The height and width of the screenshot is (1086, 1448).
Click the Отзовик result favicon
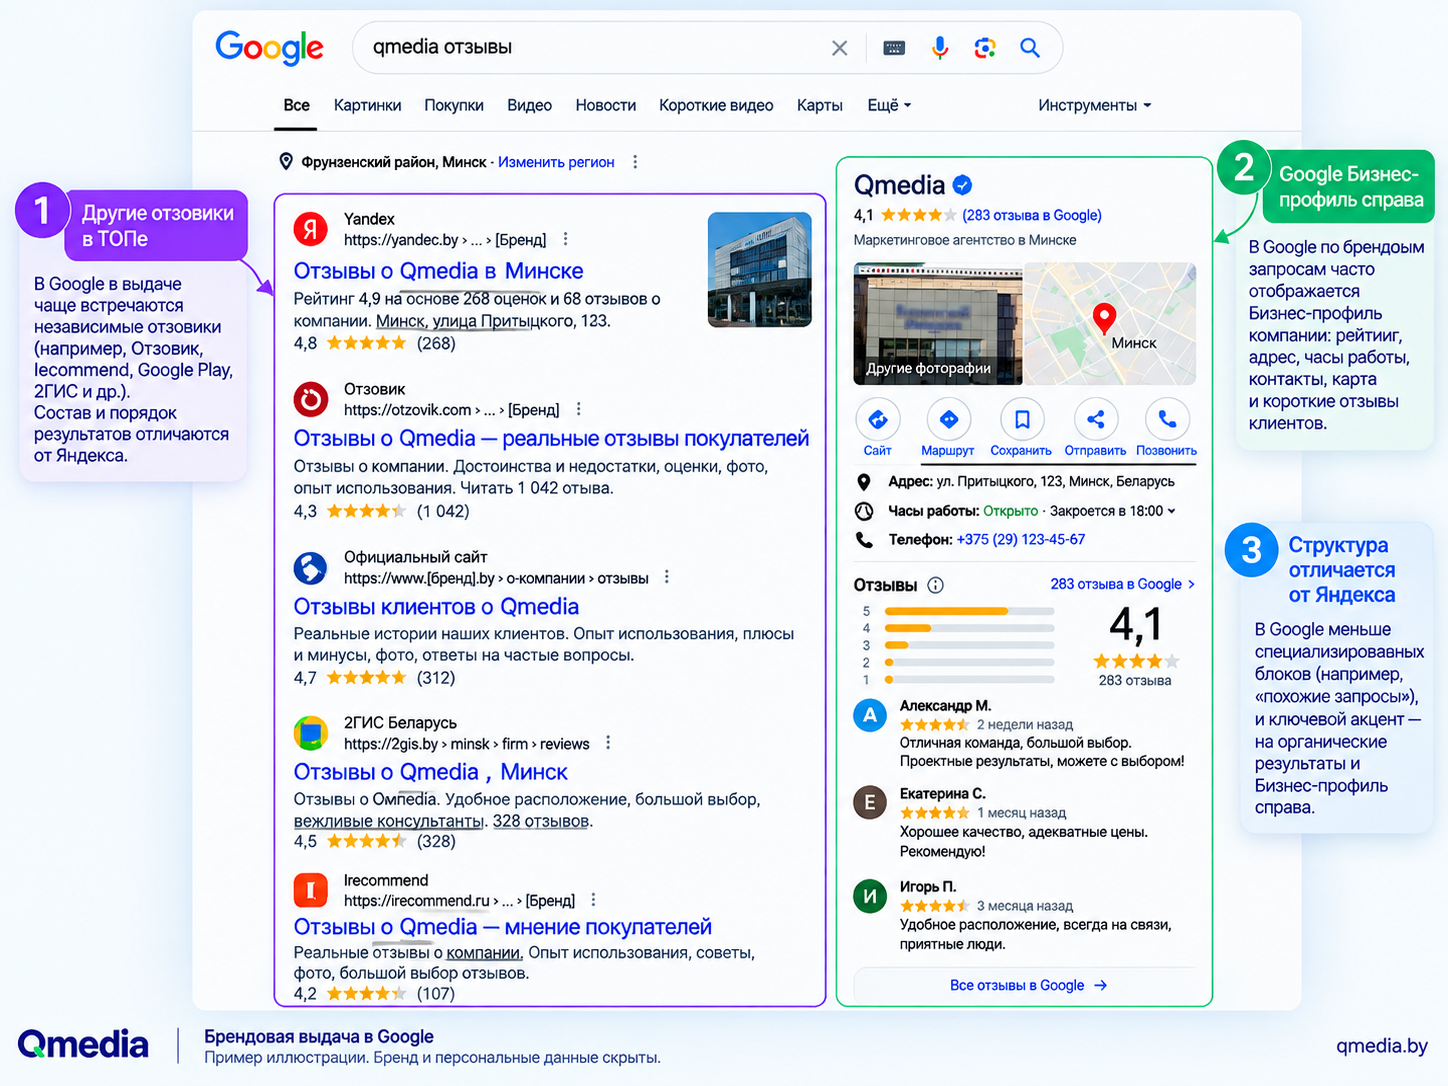tap(311, 399)
